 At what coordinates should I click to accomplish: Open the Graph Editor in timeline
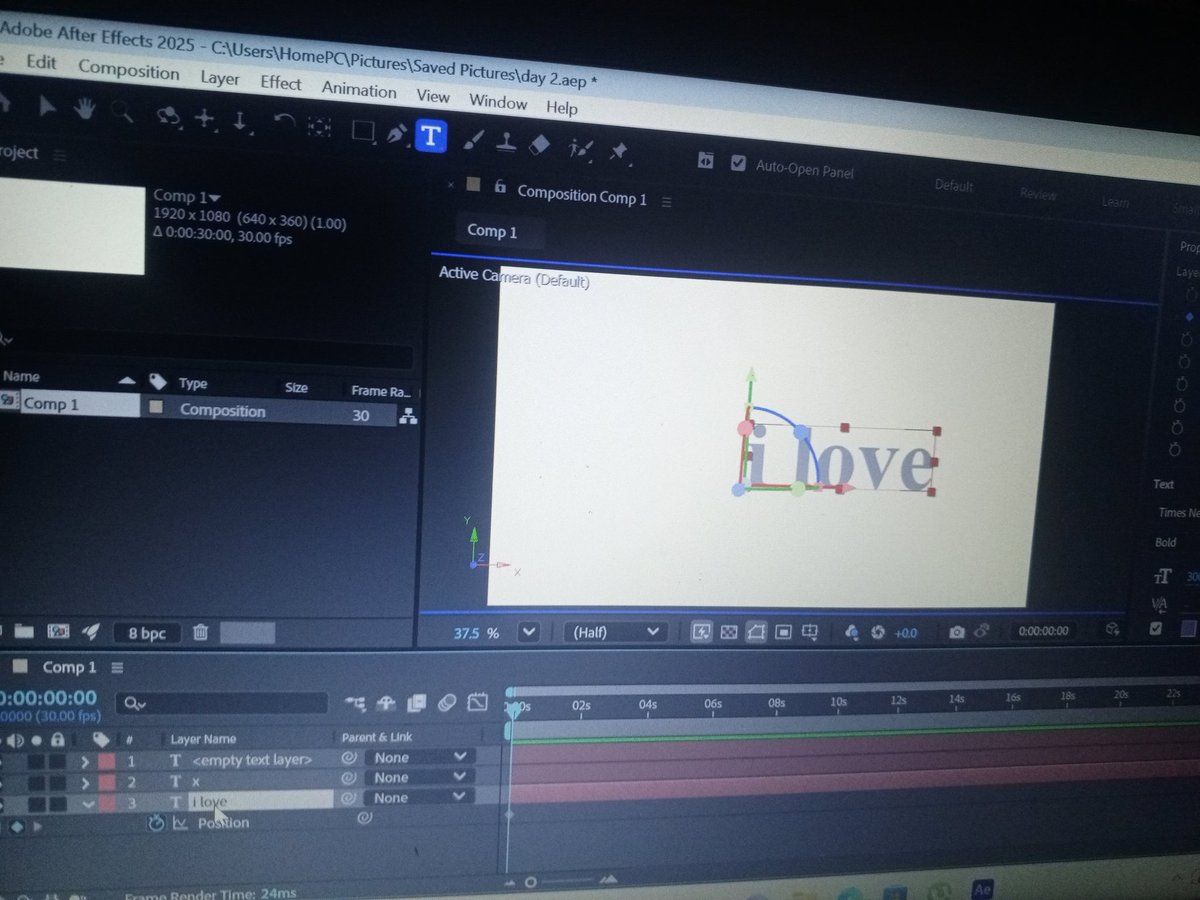click(x=478, y=703)
